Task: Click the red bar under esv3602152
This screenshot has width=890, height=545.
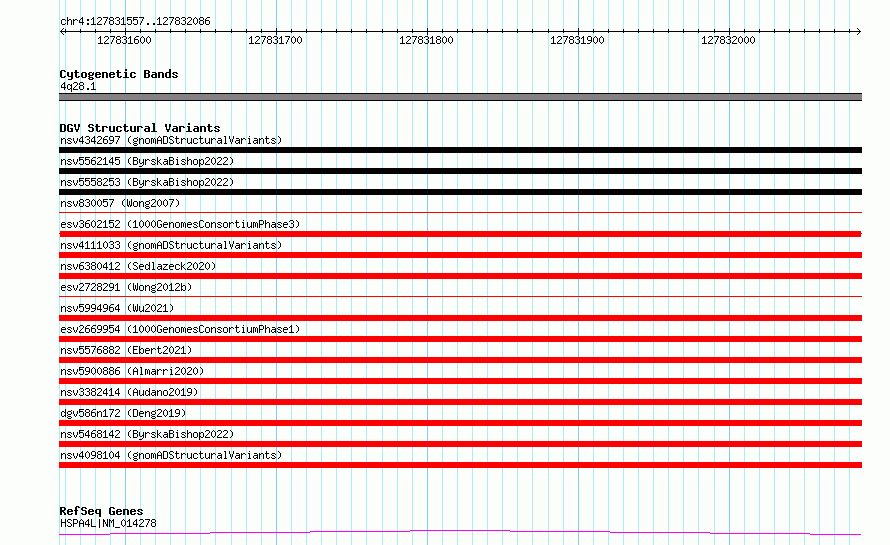Action: 460,234
